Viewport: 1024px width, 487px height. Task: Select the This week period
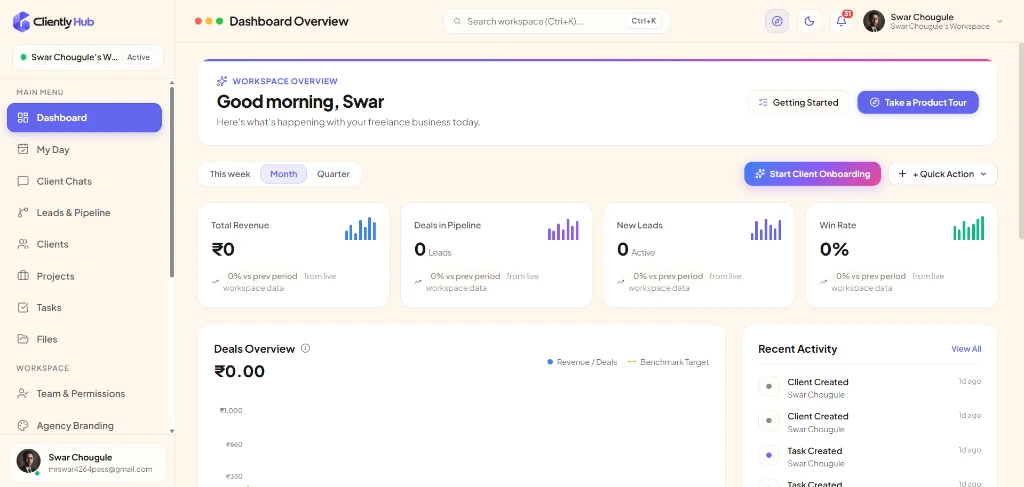pyautogui.click(x=230, y=174)
